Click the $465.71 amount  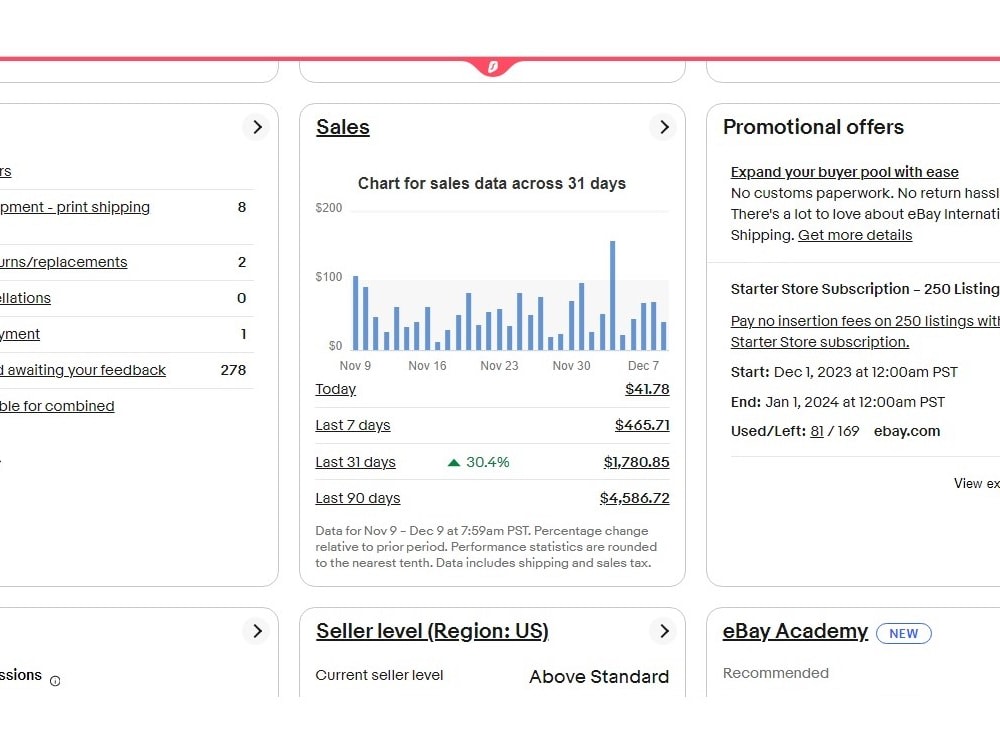[642, 425]
